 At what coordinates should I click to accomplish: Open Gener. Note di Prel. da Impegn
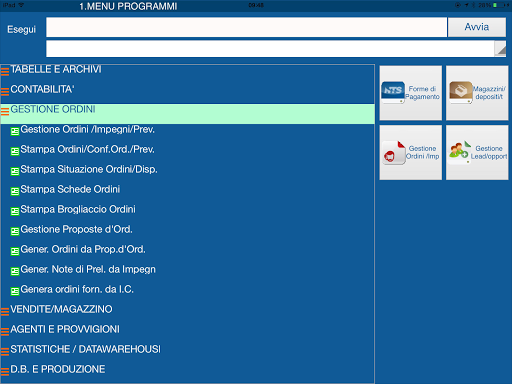[88, 269]
